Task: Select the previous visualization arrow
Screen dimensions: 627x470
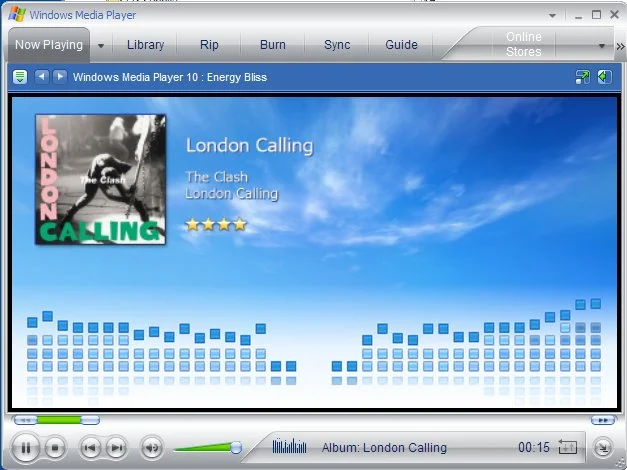Action: 42,76
